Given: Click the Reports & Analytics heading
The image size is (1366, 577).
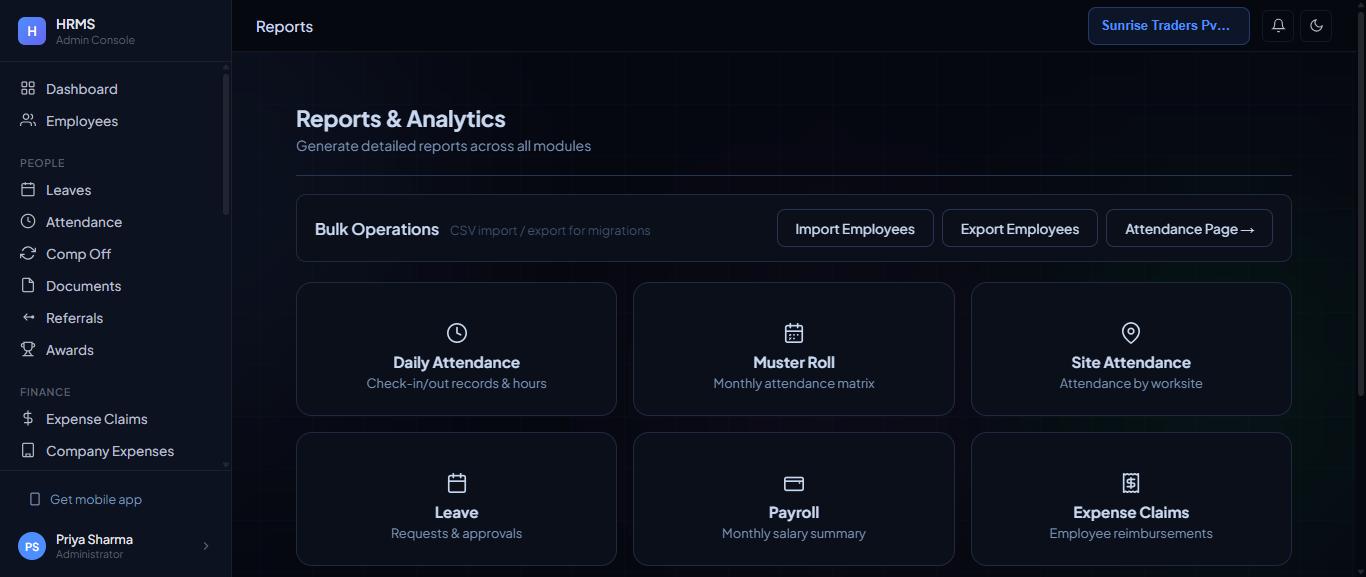Looking at the screenshot, I should [401, 119].
